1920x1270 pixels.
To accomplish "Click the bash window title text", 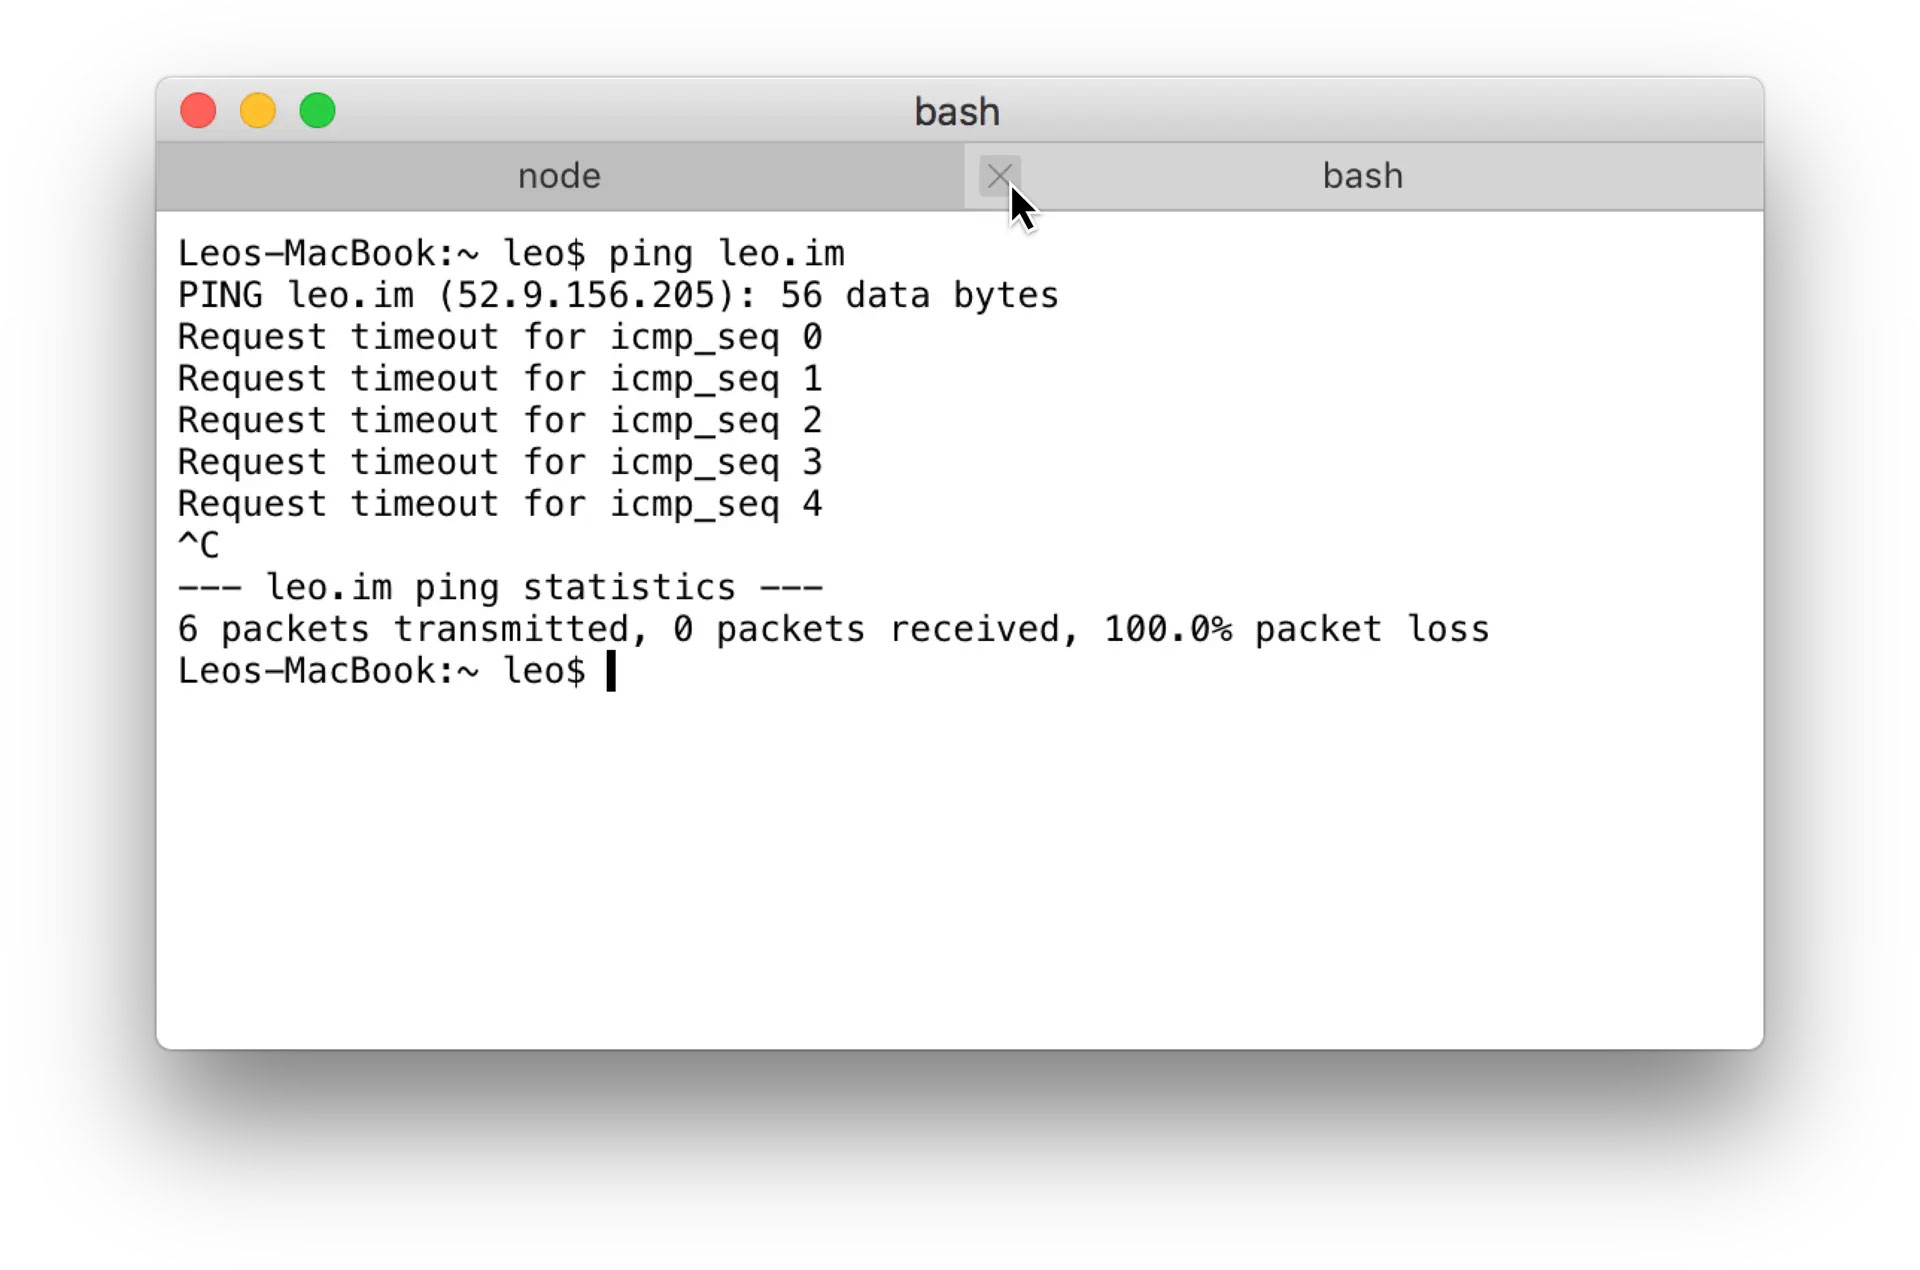I will (x=957, y=112).
